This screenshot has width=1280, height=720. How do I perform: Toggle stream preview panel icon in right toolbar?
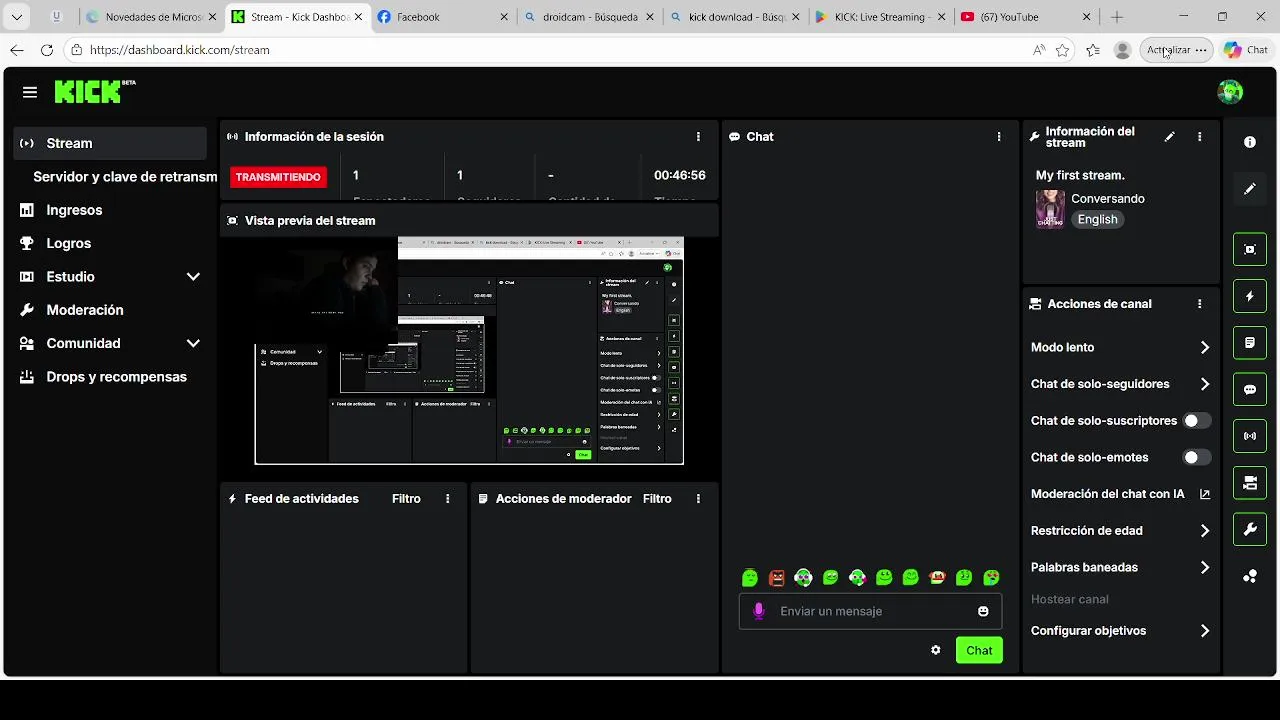point(1250,249)
